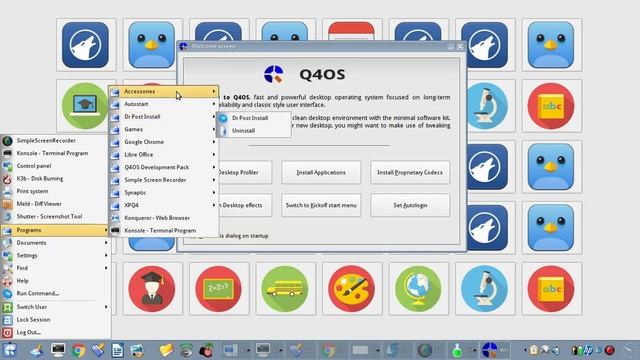Screen dimensions: 640x360
Task: Expand the XPQ4 programs folder
Action: (x=164, y=205)
